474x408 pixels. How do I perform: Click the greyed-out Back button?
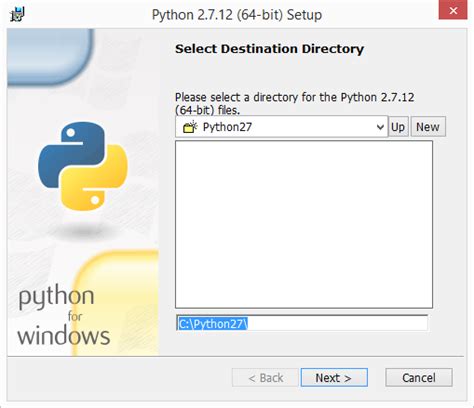[x=265, y=378]
